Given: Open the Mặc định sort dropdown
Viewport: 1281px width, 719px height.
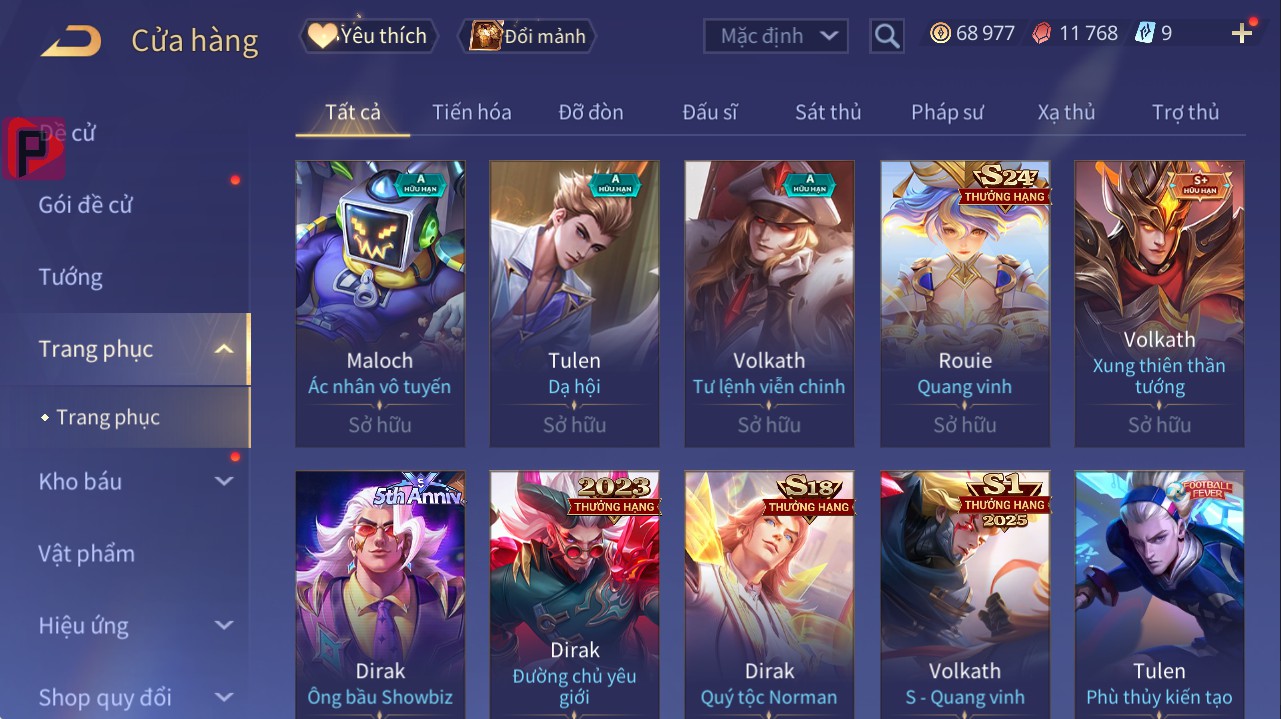Looking at the screenshot, I should pos(776,37).
